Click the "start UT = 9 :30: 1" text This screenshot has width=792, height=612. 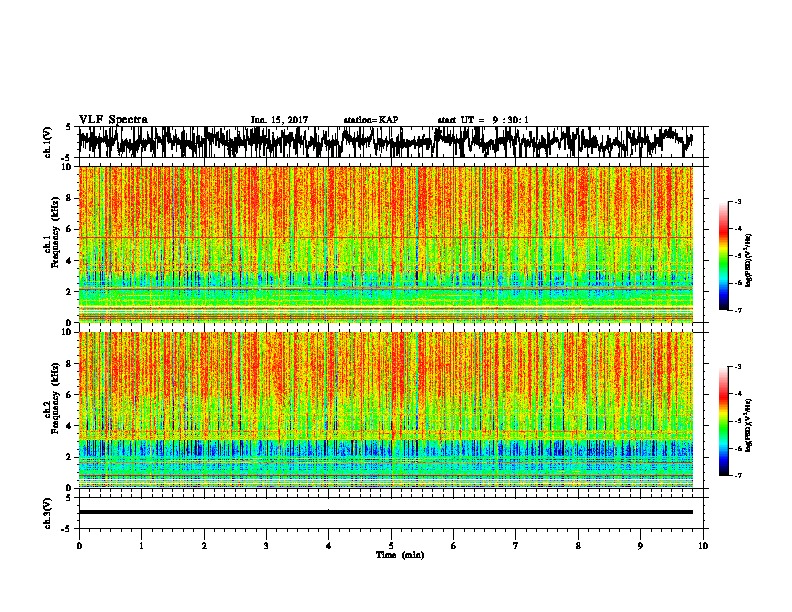(x=483, y=120)
